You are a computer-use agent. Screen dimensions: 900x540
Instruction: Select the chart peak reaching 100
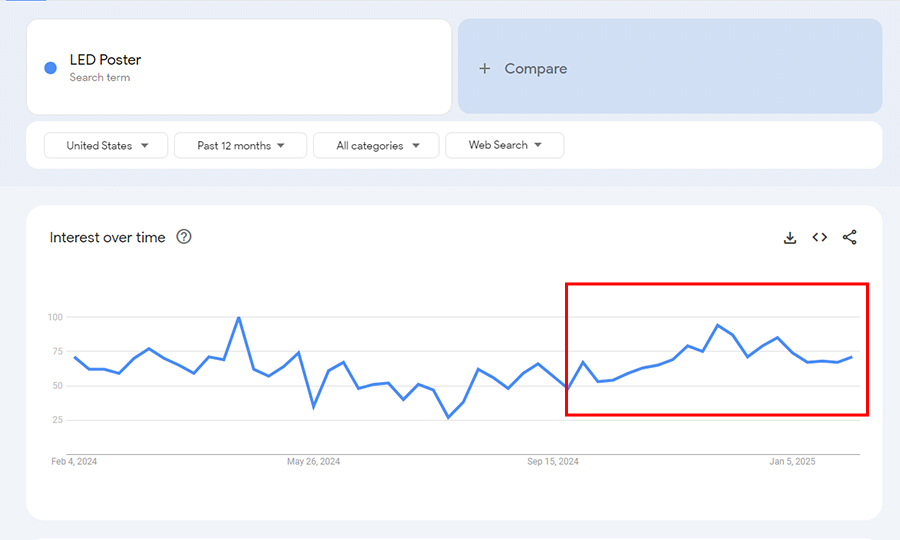238,318
